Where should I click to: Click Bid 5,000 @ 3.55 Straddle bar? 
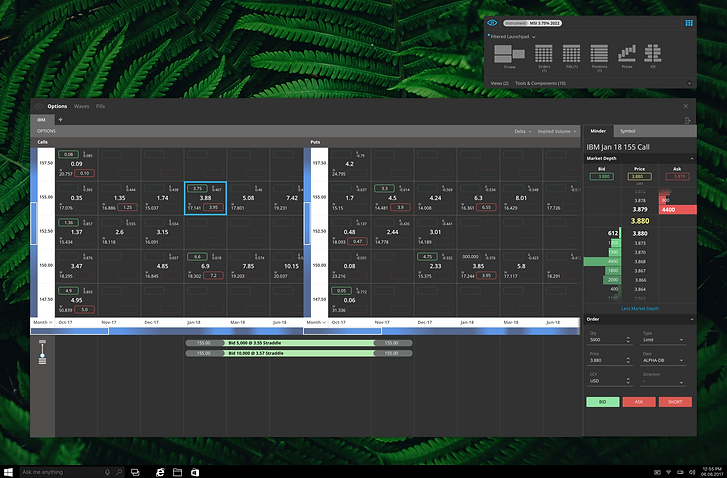(299, 343)
